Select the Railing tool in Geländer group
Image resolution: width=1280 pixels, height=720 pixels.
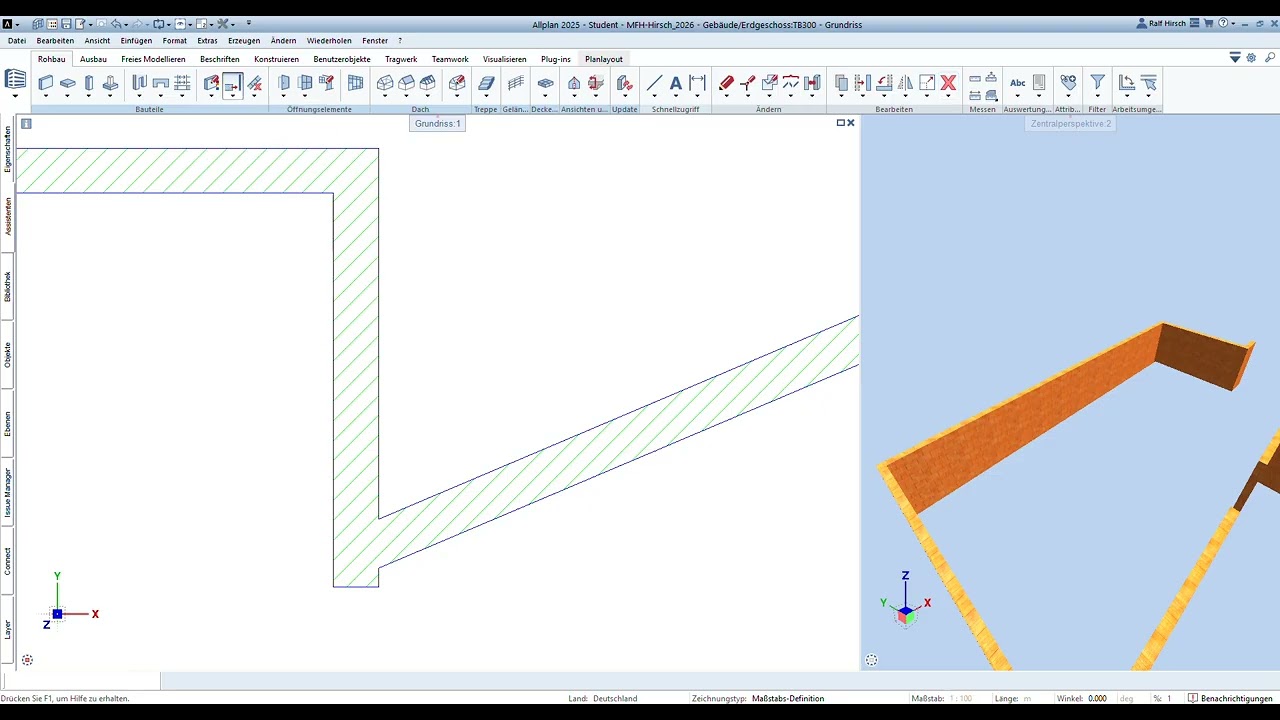516,83
